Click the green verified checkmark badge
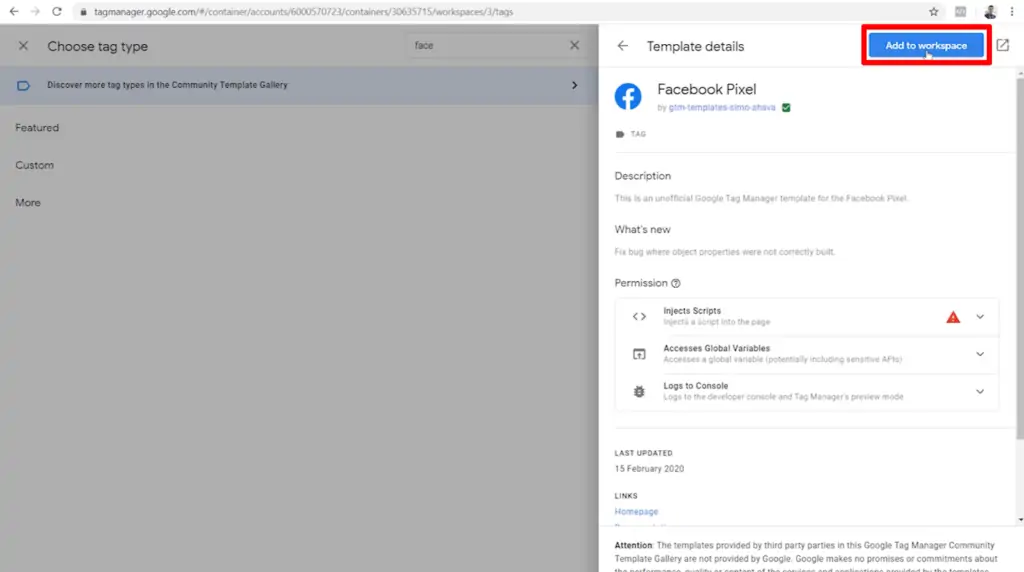 786,108
